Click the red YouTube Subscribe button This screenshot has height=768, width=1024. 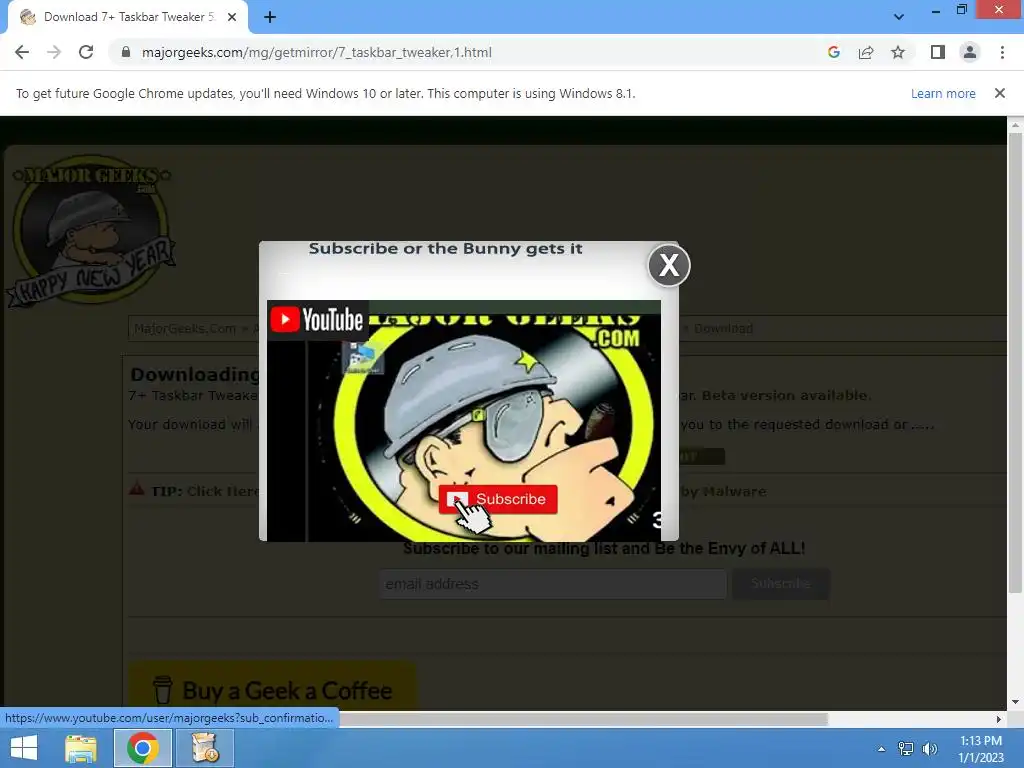point(498,499)
